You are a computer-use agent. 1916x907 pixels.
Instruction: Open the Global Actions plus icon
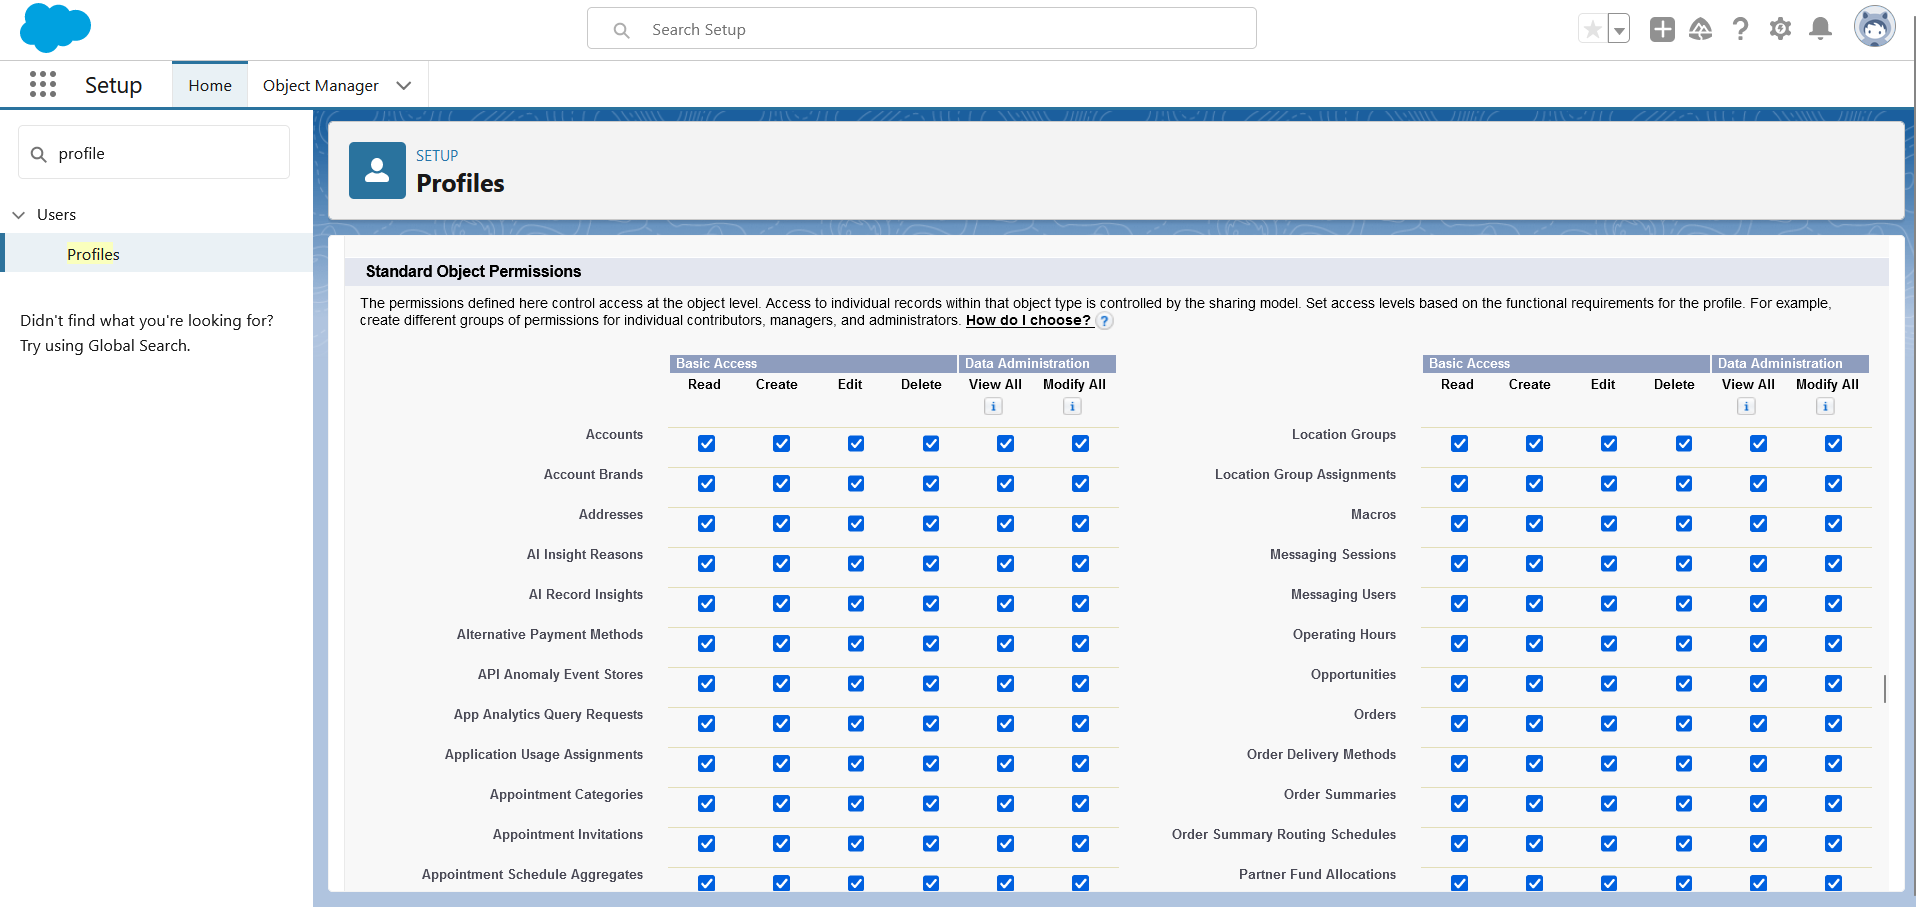(1662, 30)
